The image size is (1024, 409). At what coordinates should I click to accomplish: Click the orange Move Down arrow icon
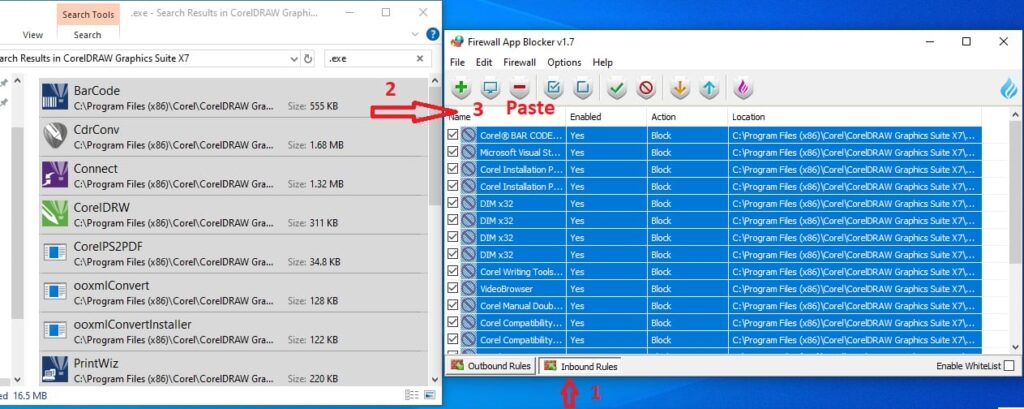[680, 88]
